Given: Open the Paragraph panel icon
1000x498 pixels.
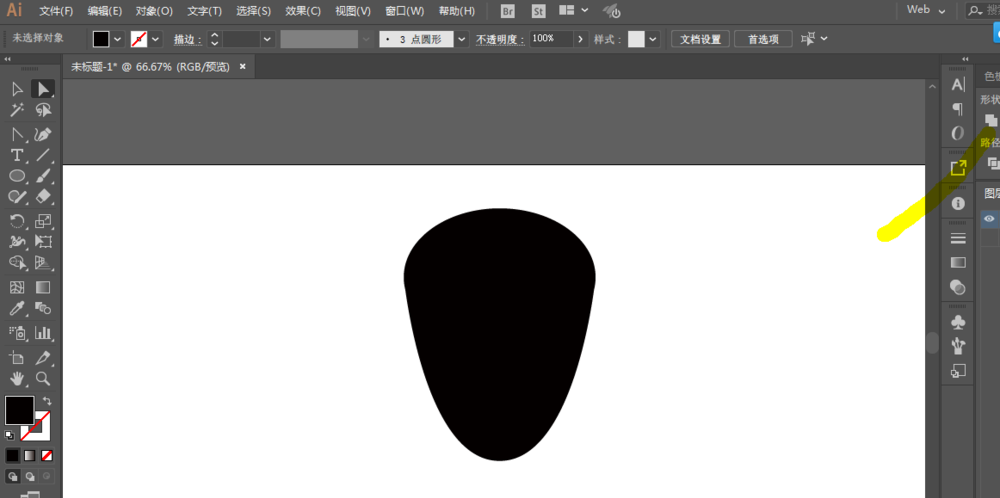Looking at the screenshot, I should pyautogui.click(x=958, y=109).
